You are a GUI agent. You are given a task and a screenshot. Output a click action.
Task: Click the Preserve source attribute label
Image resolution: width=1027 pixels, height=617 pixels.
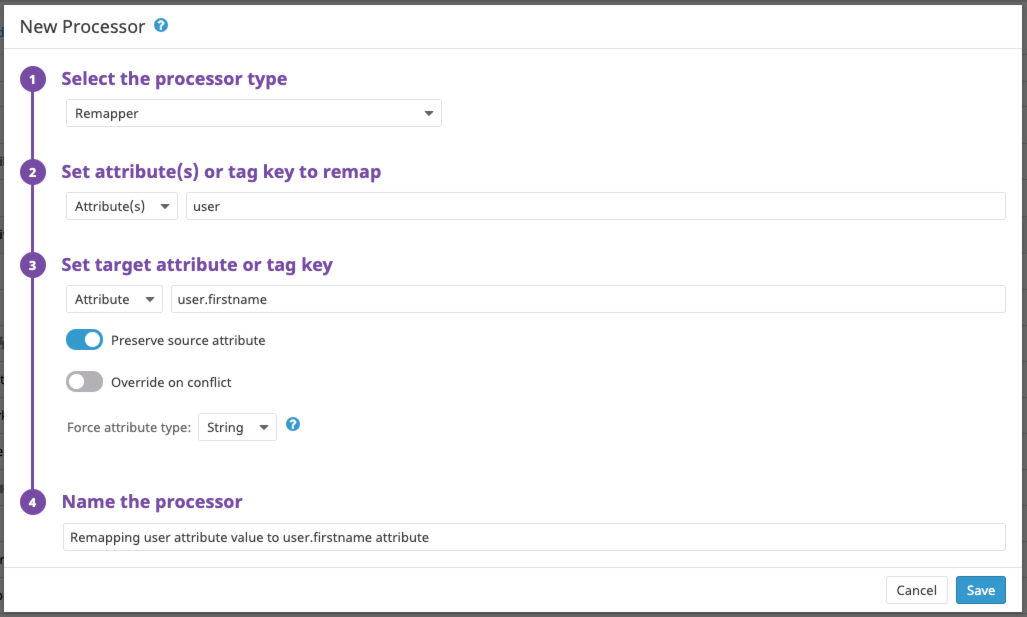pyautogui.click(x=188, y=341)
